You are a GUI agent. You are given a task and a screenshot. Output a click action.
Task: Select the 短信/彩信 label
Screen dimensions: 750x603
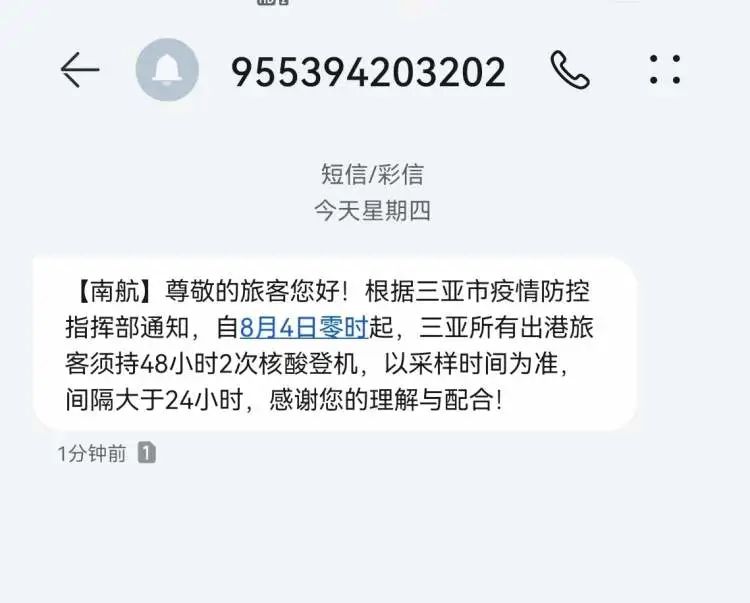372,174
